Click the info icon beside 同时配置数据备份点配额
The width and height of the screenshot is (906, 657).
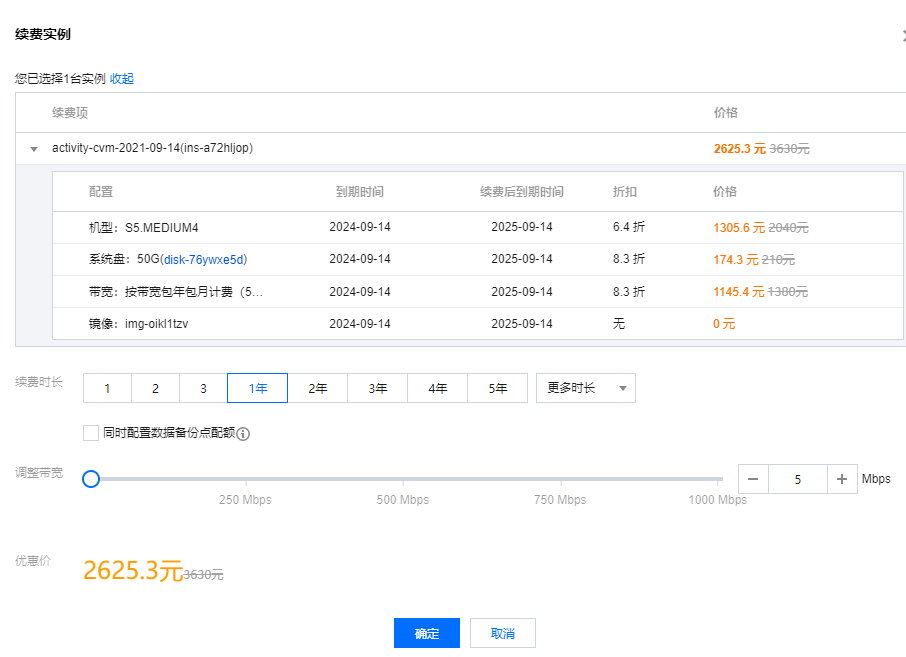[x=243, y=433]
